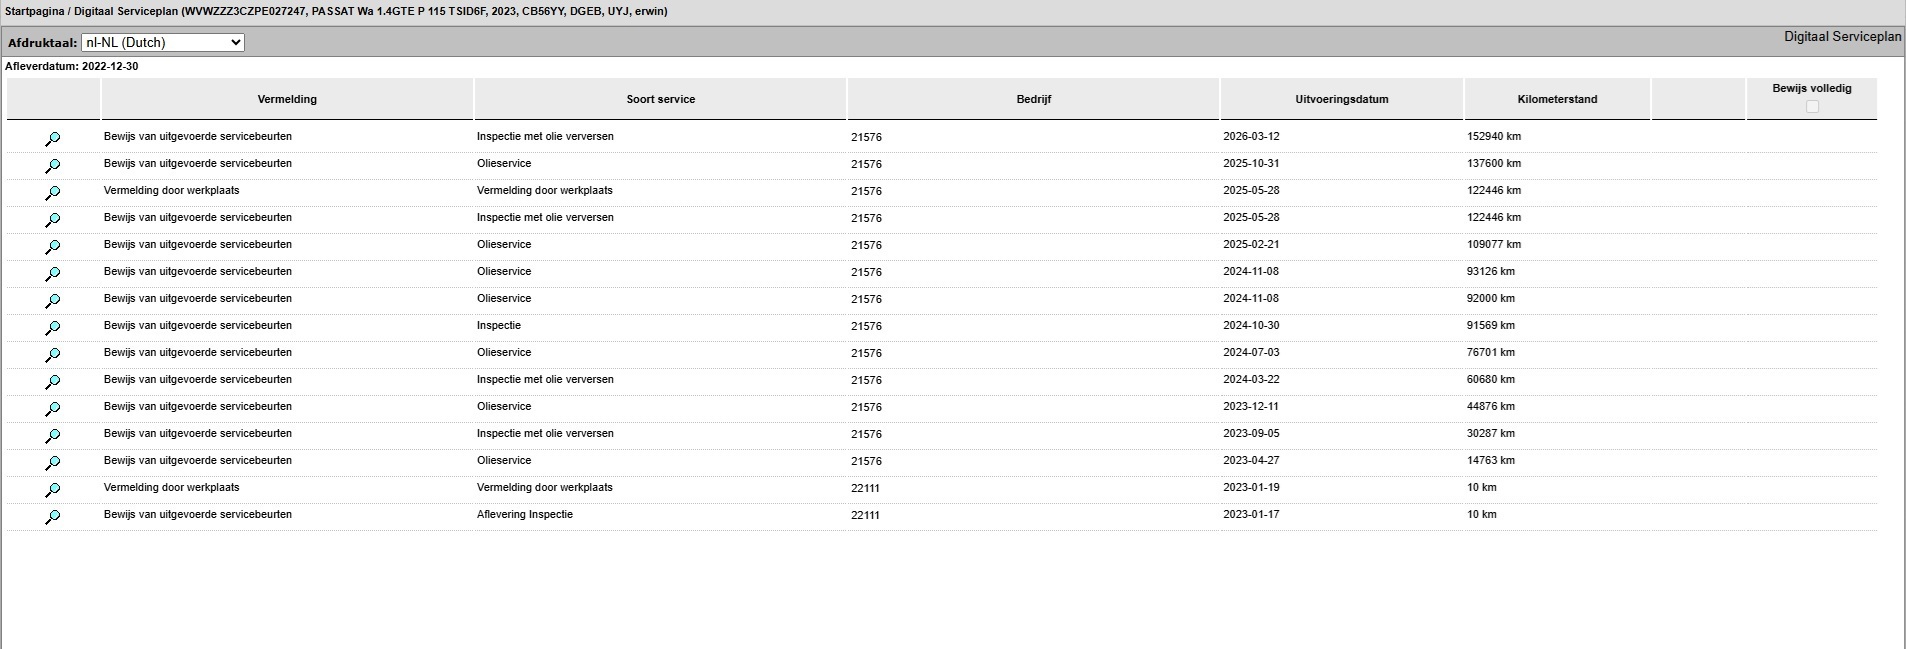Click magnifier for the 137600 km Olieservice row
This screenshot has width=1906, height=649.
coord(53,166)
